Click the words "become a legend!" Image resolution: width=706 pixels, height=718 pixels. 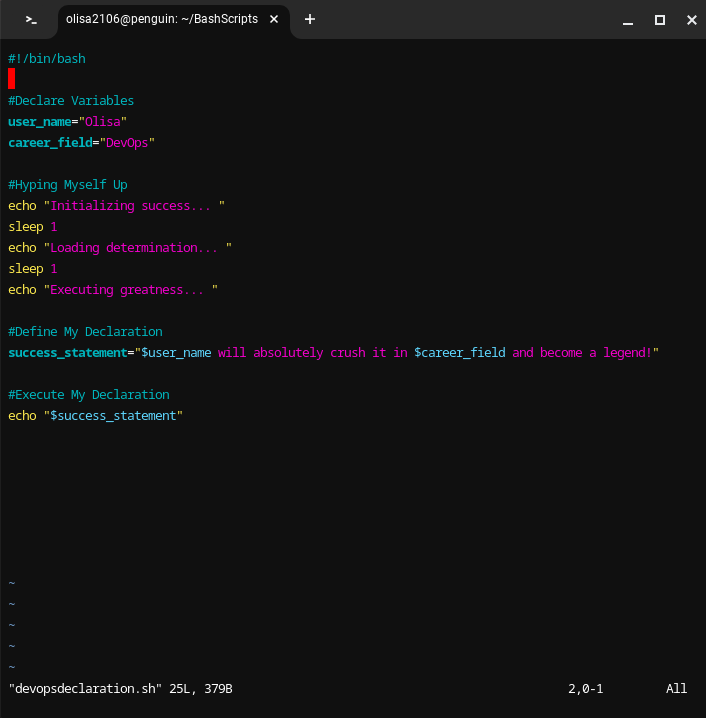596,353
